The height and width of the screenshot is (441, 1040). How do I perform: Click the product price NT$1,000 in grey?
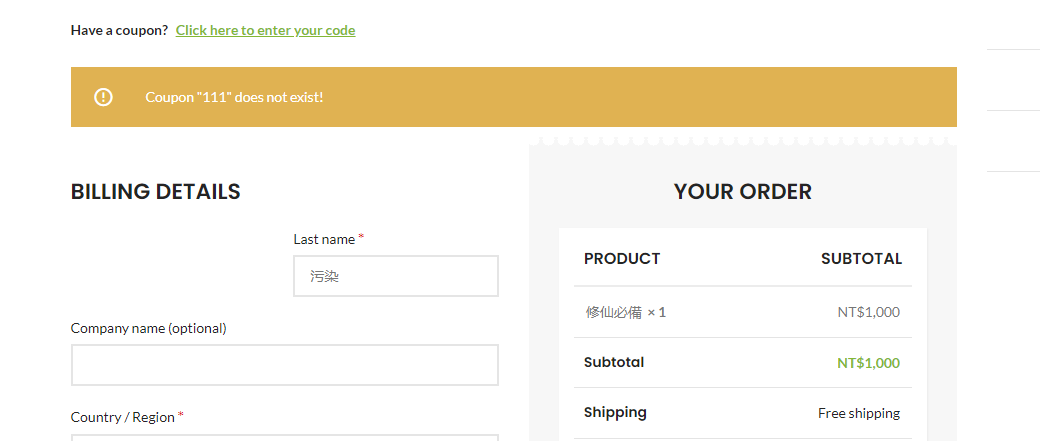tap(868, 312)
